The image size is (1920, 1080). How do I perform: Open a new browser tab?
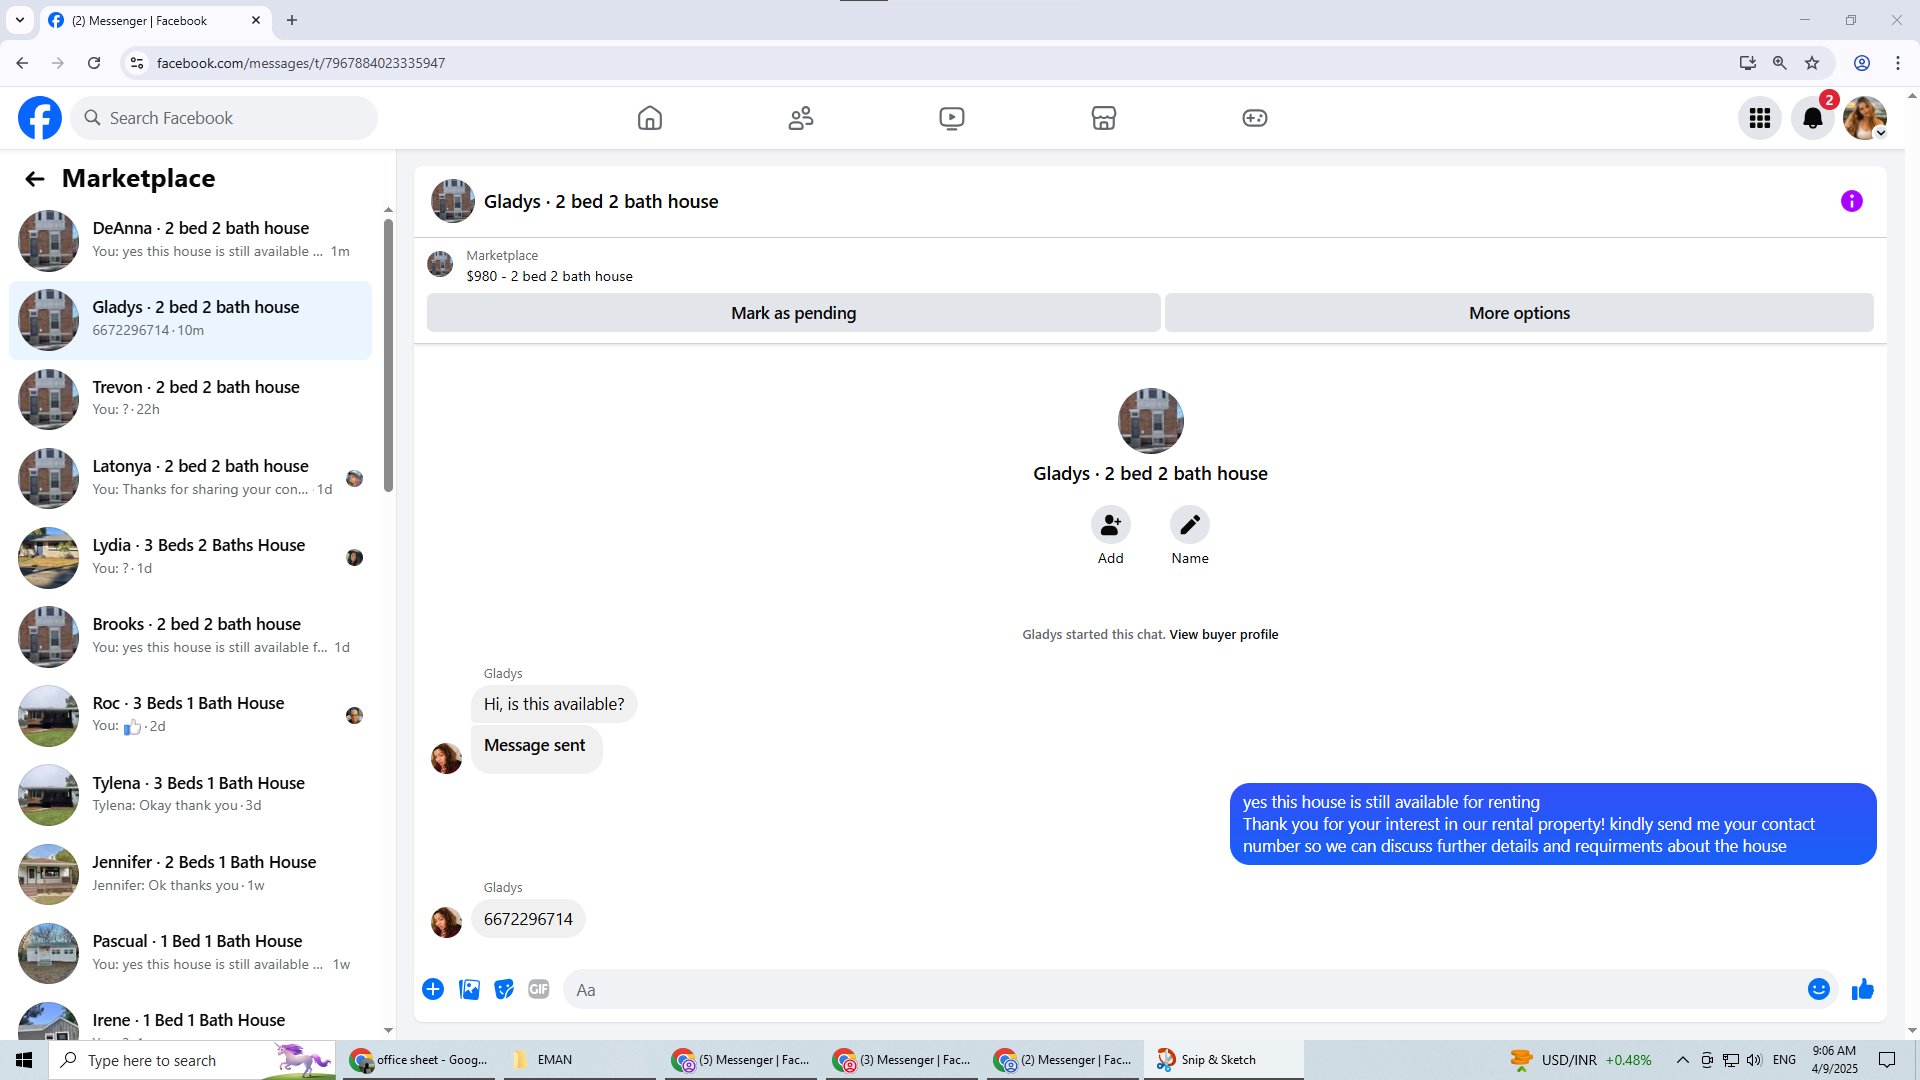pos(292,20)
